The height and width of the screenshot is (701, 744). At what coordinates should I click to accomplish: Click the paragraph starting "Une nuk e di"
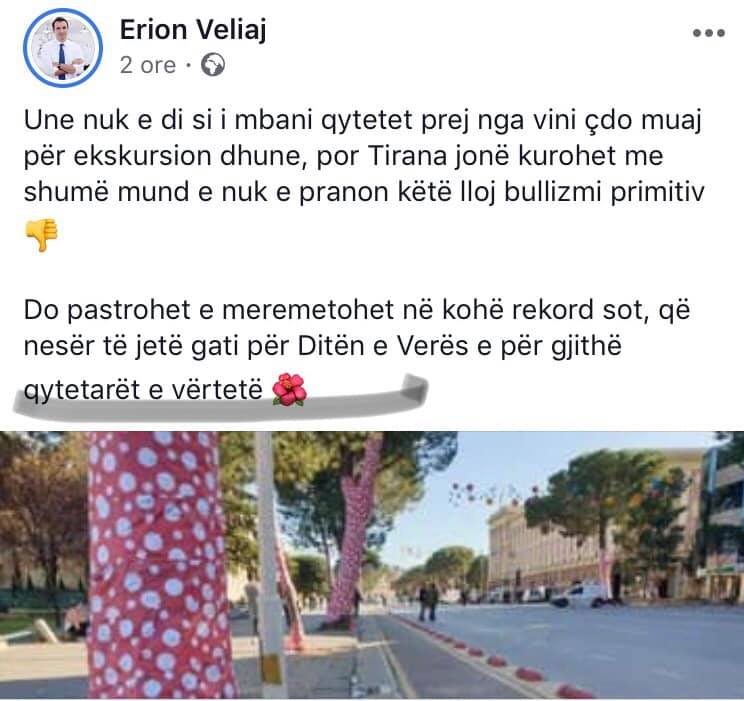tap(364, 156)
